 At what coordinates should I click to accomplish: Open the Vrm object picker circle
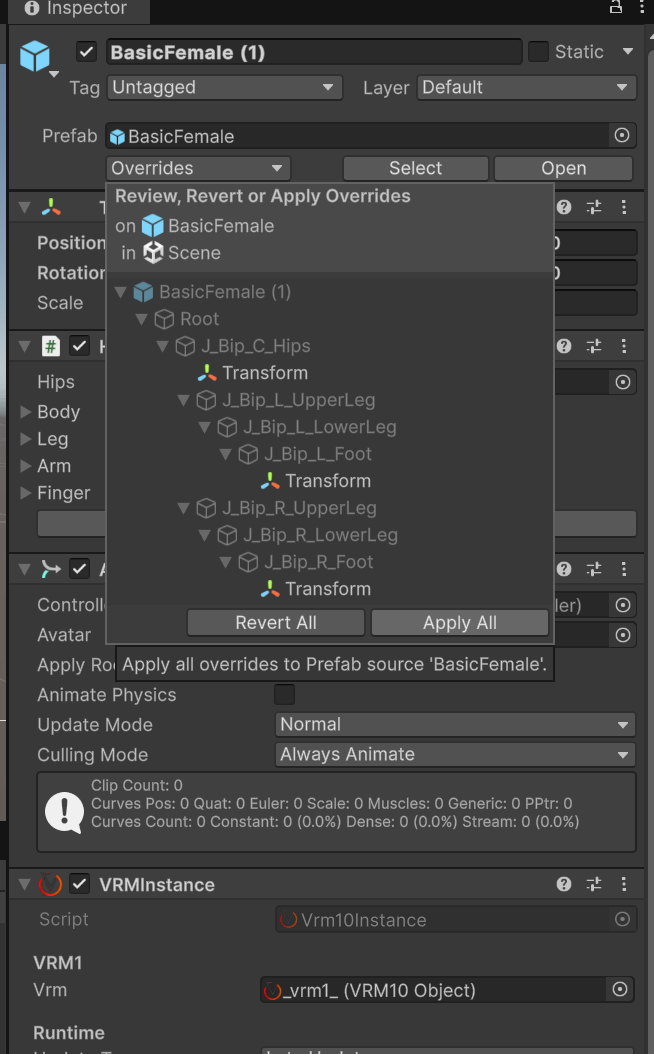tap(620, 989)
